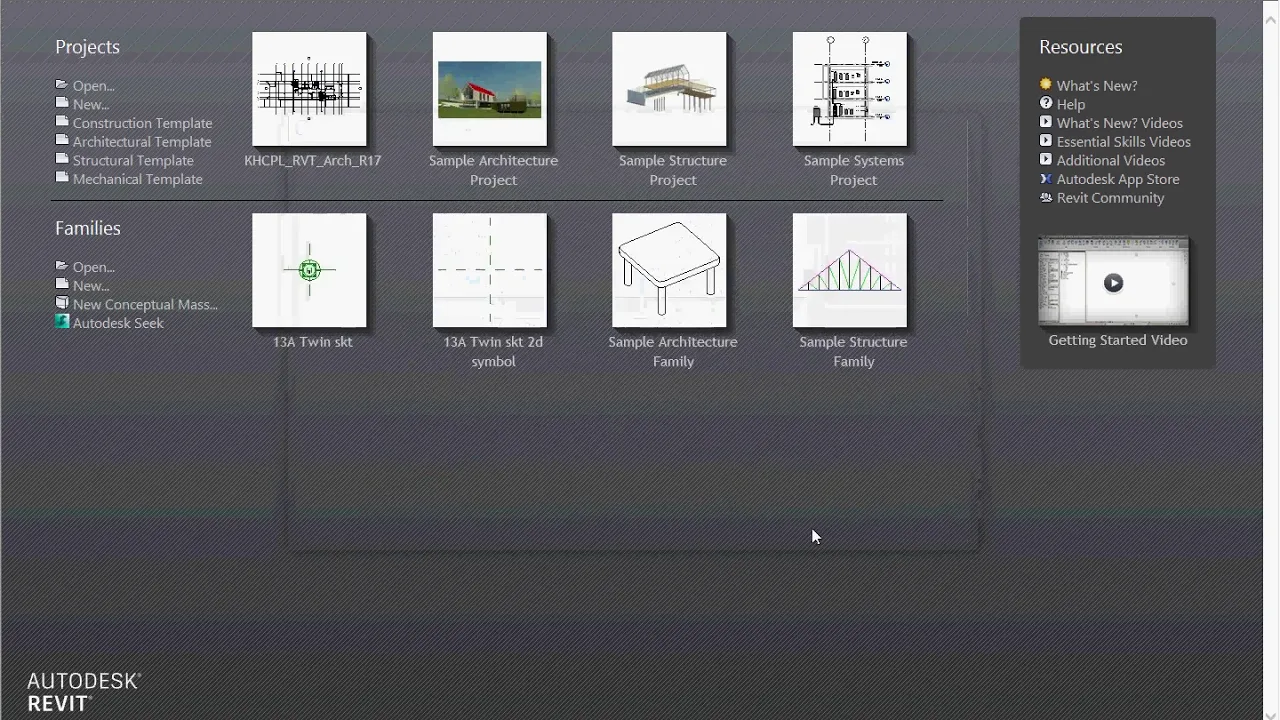Click the New Conceptual Mass icon

(62, 303)
